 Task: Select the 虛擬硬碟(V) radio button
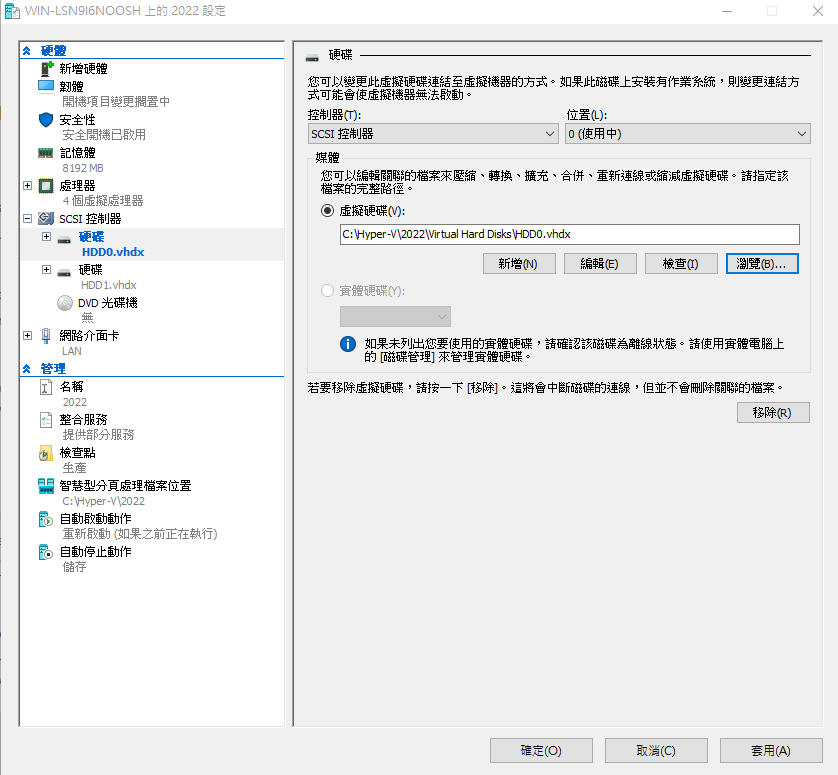coord(327,211)
